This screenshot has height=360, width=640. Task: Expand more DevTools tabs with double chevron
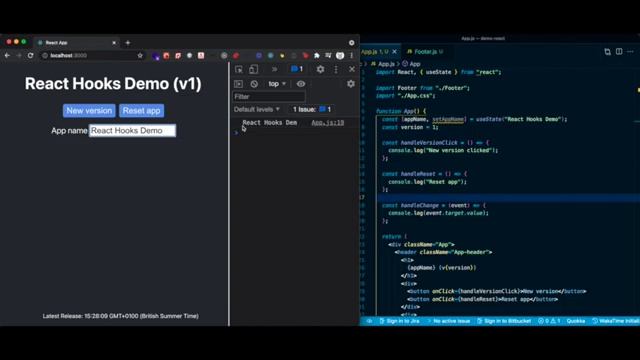(x=274, y=69)
